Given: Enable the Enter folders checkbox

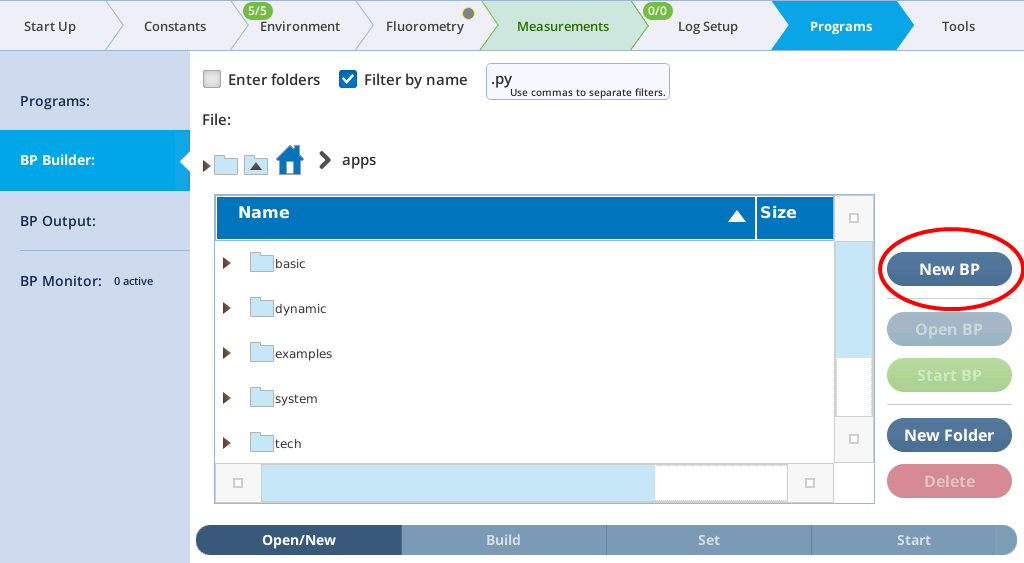Looking at the screenshot, I should click(x=211, y=80).
